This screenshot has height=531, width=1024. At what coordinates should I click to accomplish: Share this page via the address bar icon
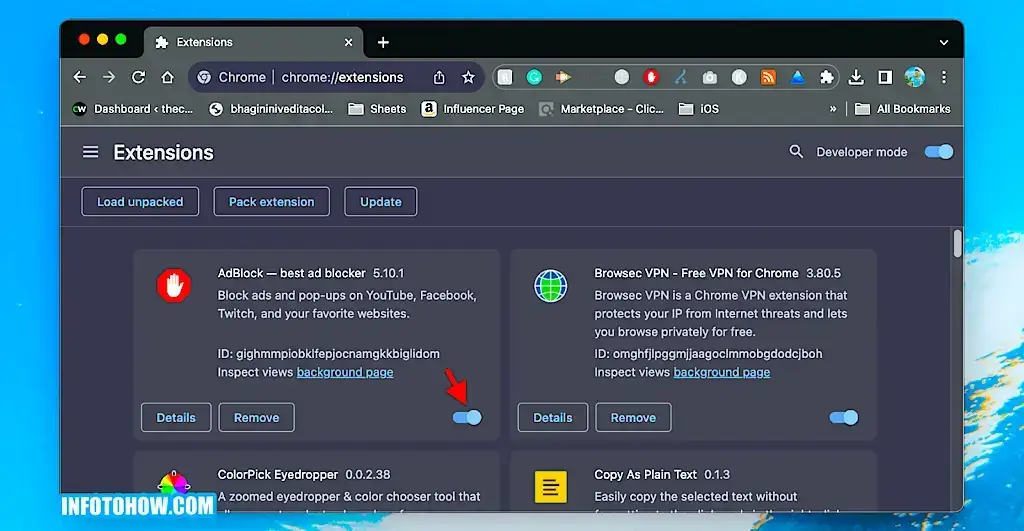439,77
